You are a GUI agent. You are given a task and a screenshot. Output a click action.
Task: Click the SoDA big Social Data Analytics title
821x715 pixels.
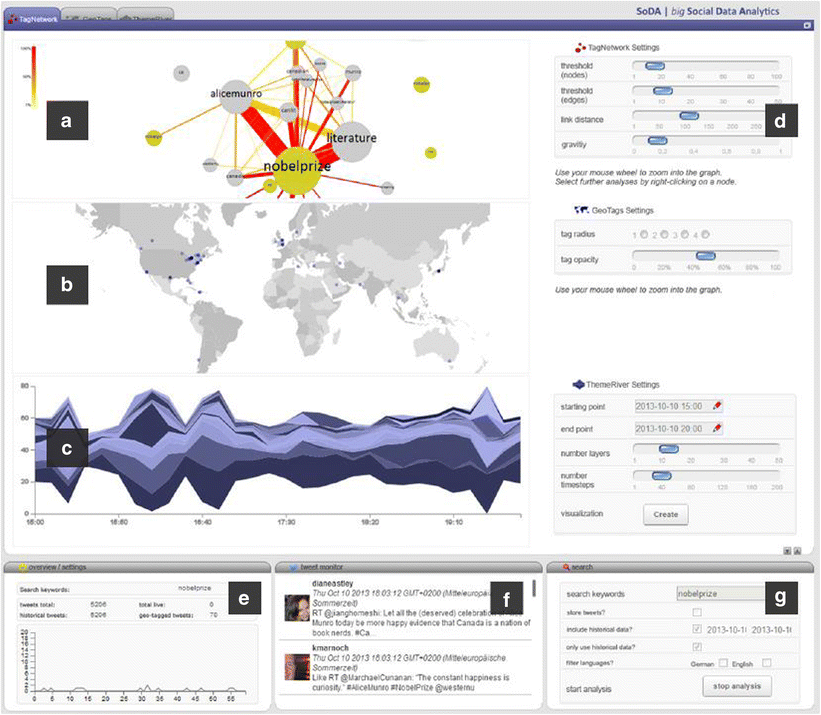pos(707,11)
